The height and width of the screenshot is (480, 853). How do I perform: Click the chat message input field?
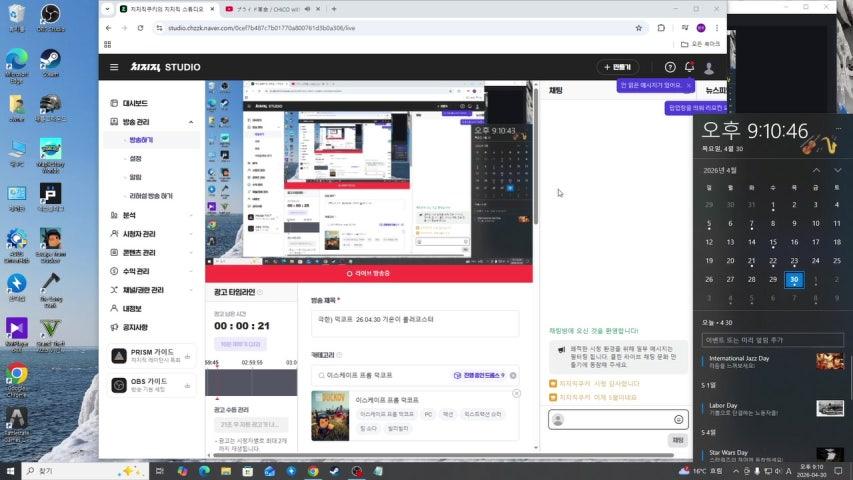[x=618, y=420]
